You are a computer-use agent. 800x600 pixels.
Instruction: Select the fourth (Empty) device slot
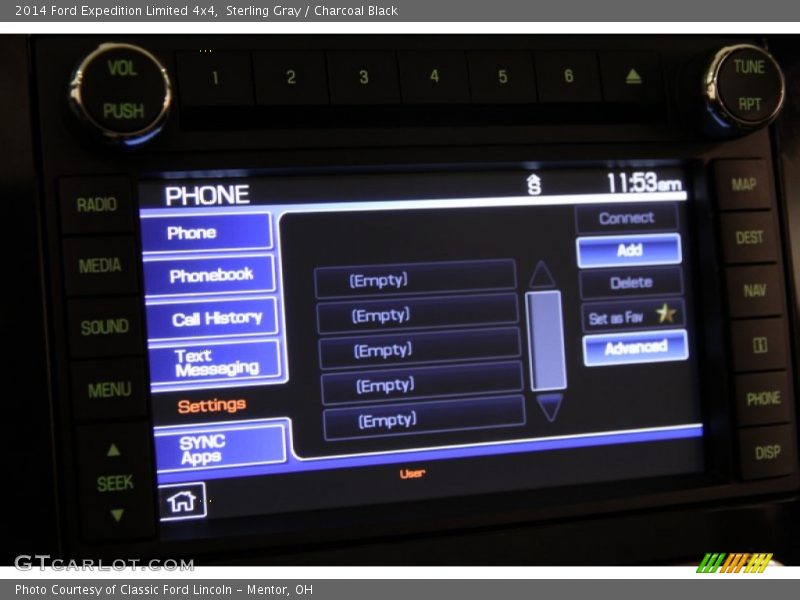(x=422, y=384)
